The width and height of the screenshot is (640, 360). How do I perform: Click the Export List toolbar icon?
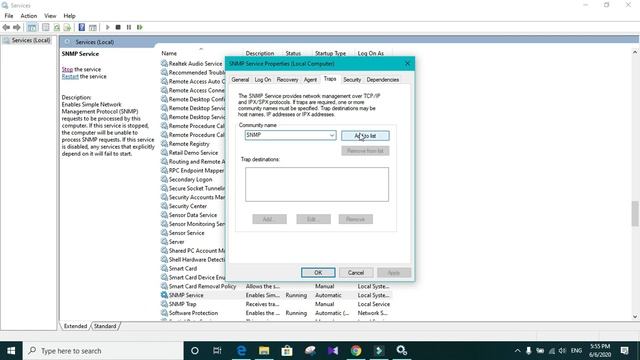[x=67, y=27]
